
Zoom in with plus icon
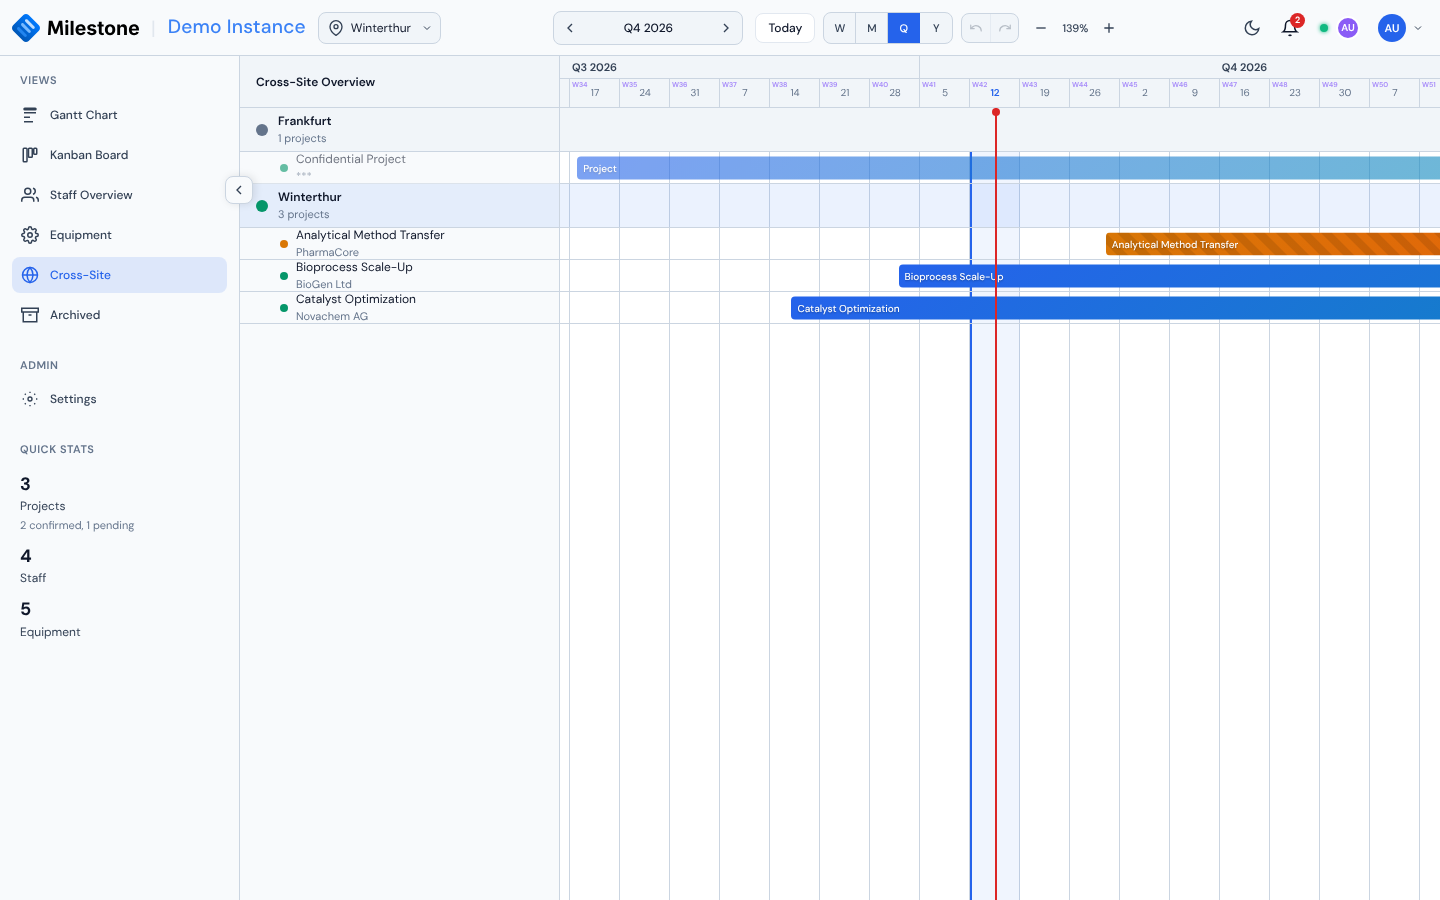coord(1109,28)
